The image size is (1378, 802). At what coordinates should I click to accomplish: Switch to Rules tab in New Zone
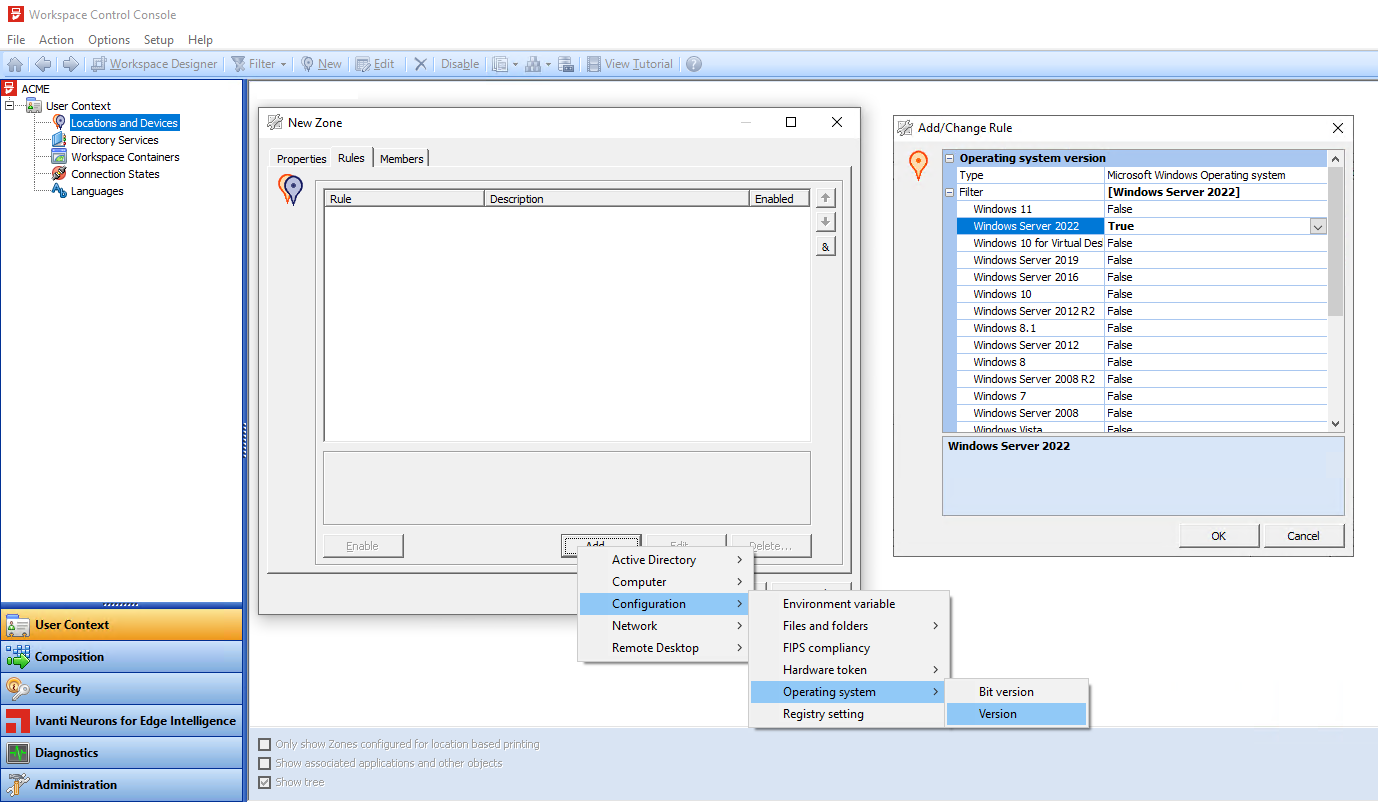[x=351, y=158]
